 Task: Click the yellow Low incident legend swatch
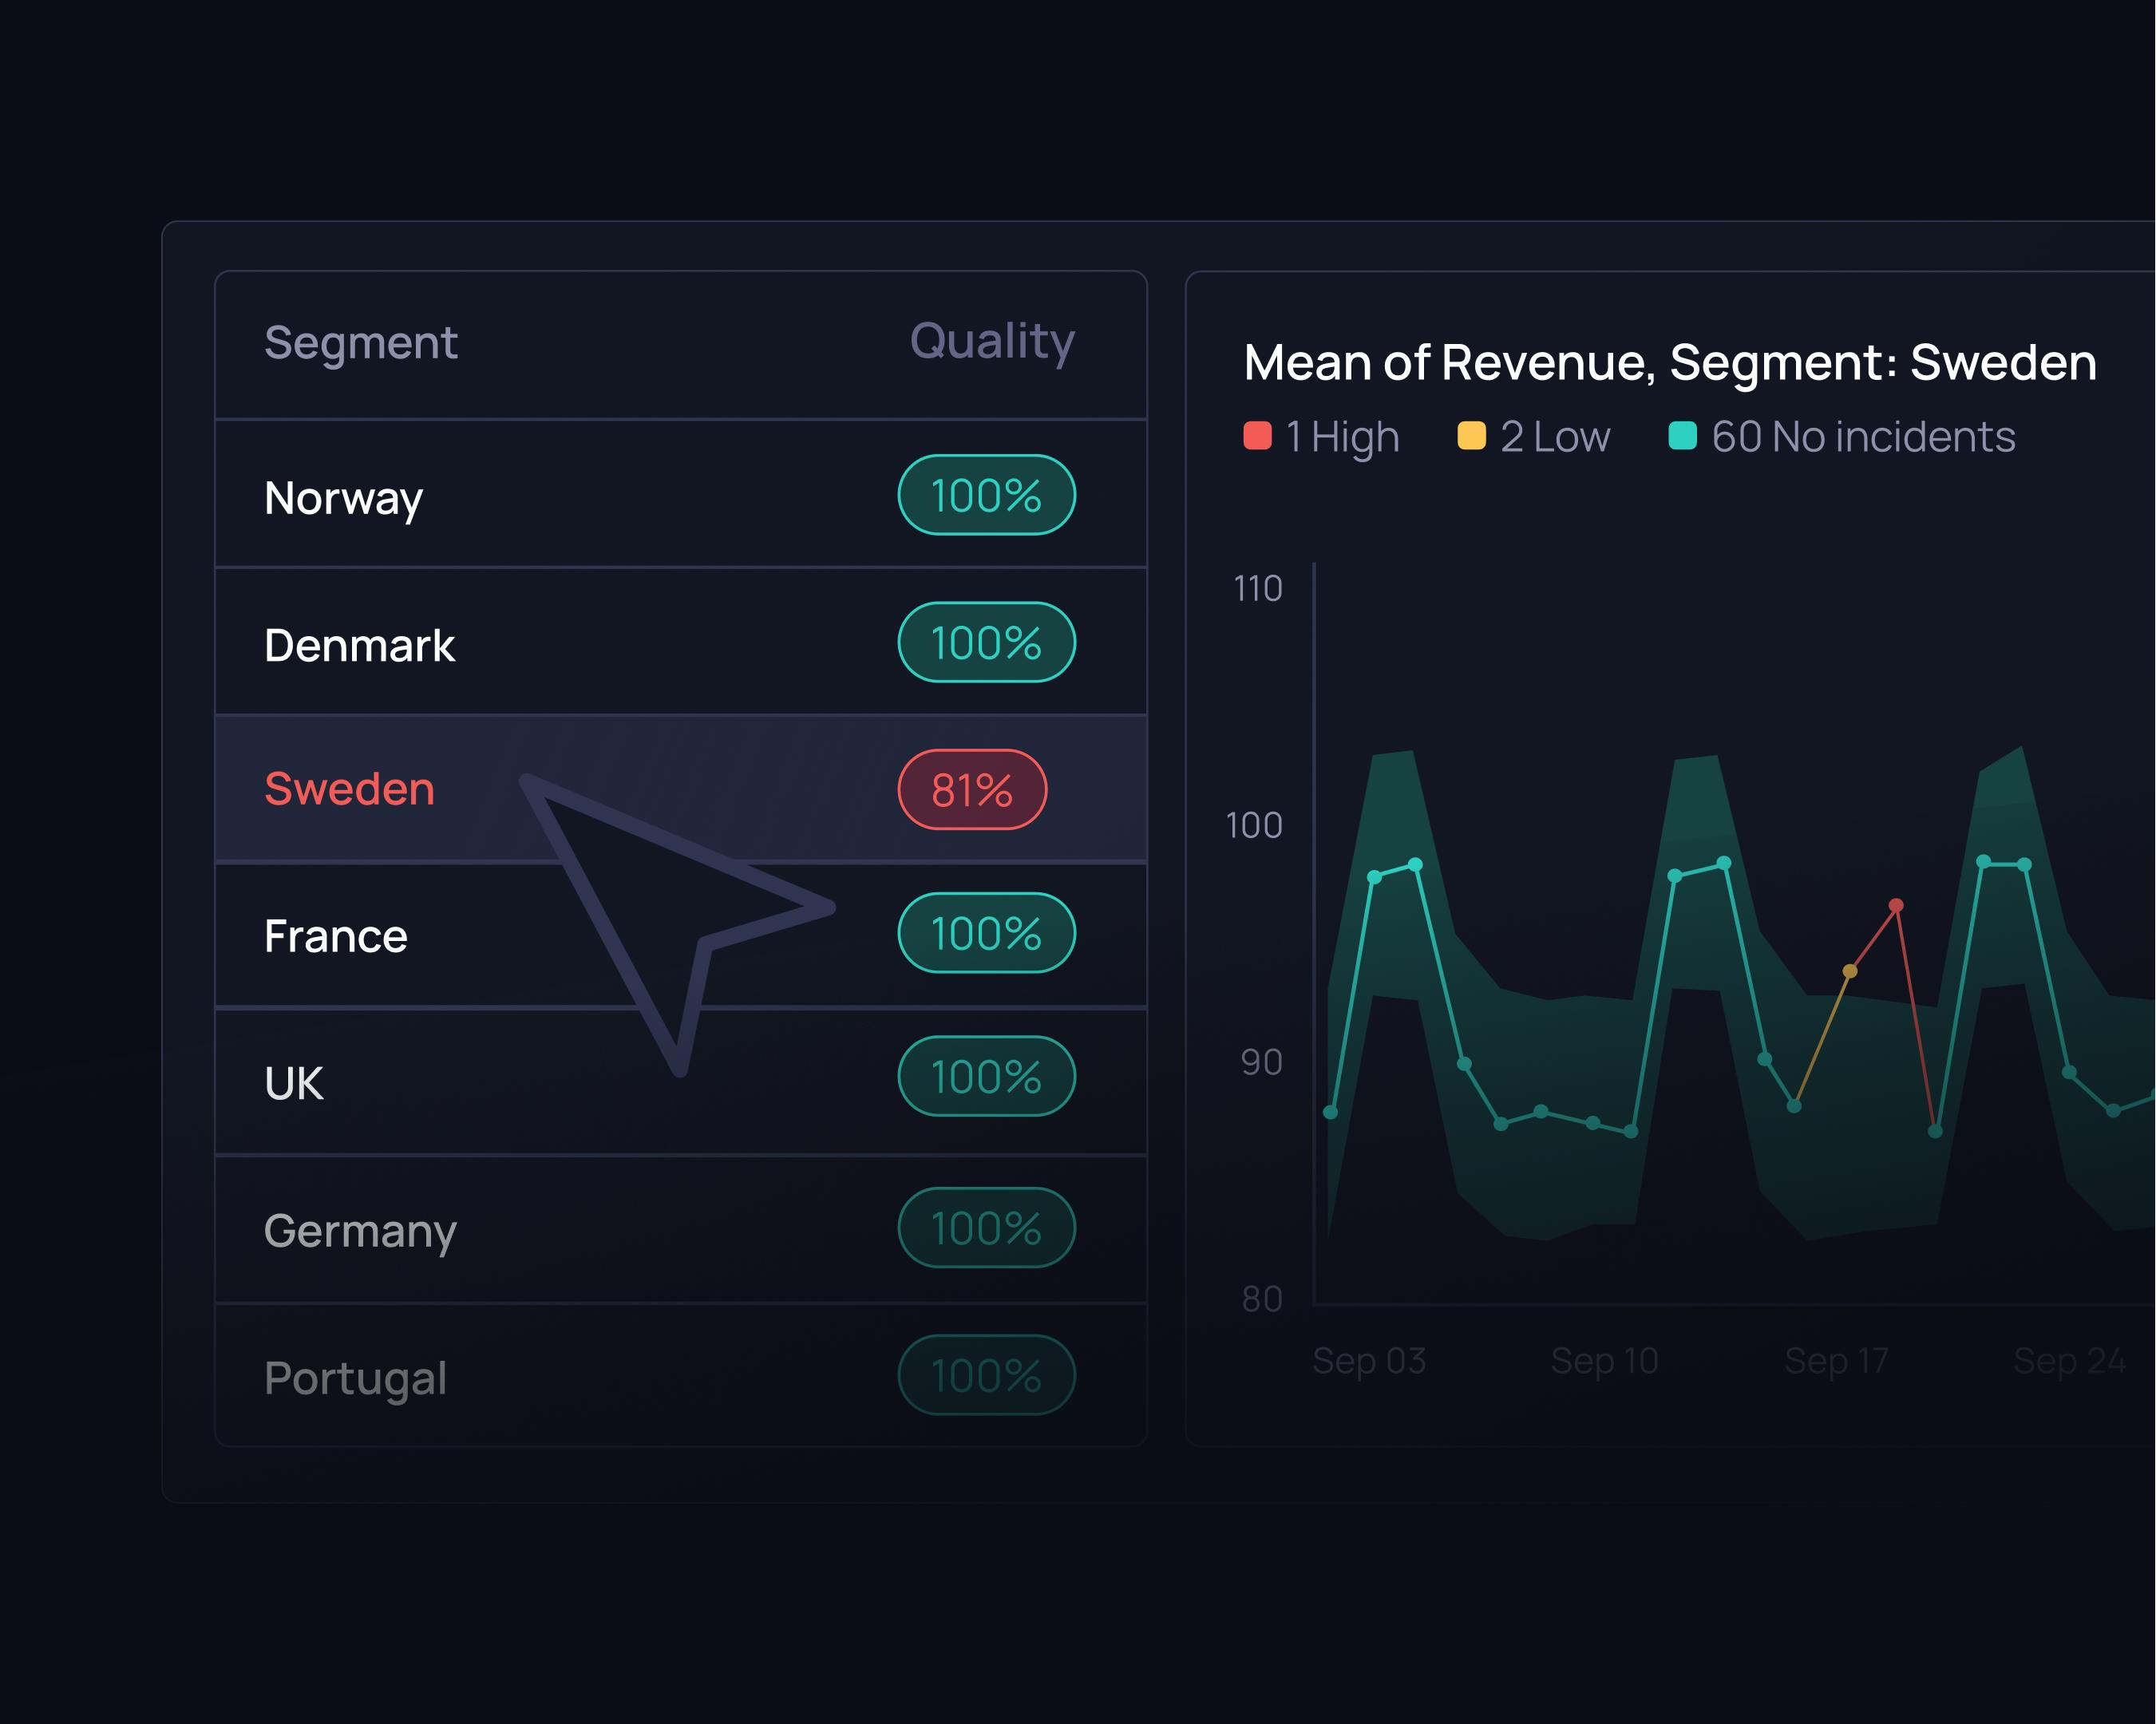pyautogui.click(x=1471, y=436)
